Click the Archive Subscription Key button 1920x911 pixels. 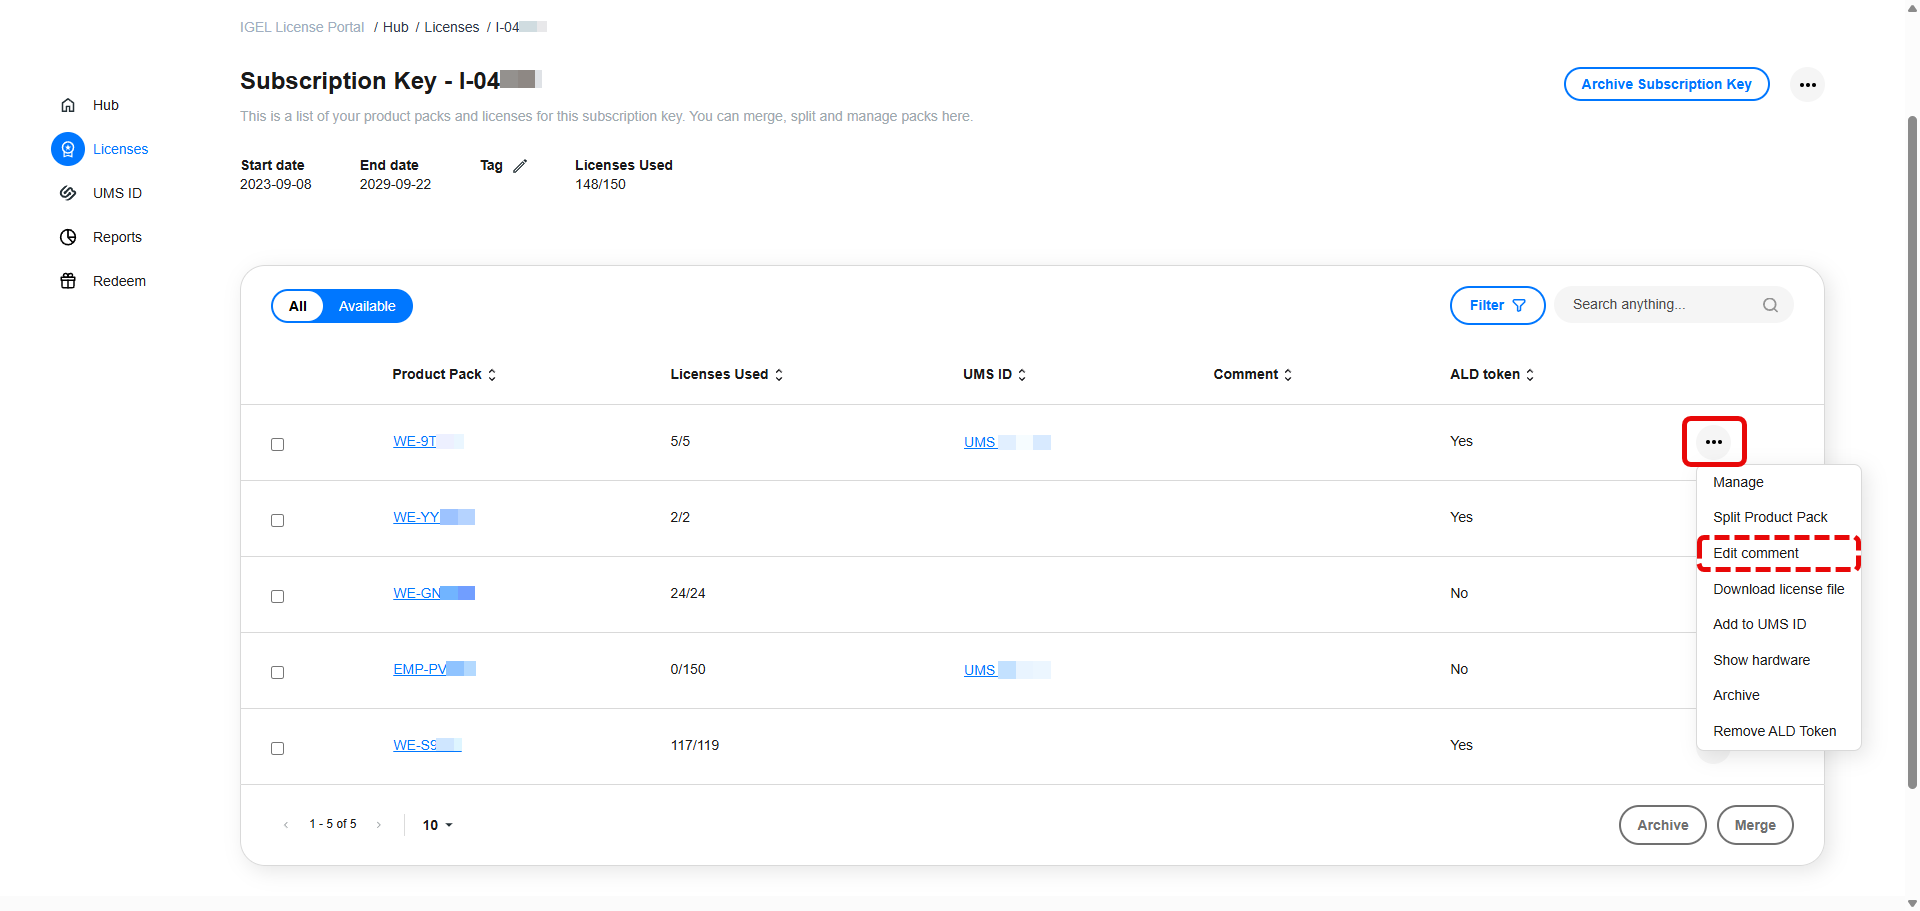click(1666, 84)
